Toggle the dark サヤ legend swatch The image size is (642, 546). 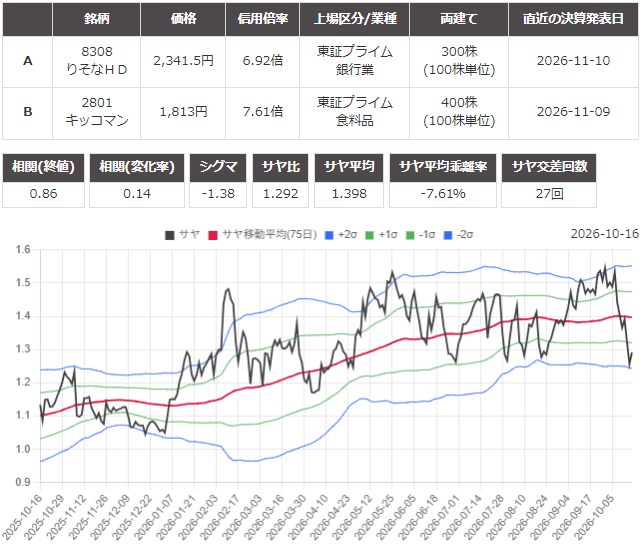coord(170,235)
